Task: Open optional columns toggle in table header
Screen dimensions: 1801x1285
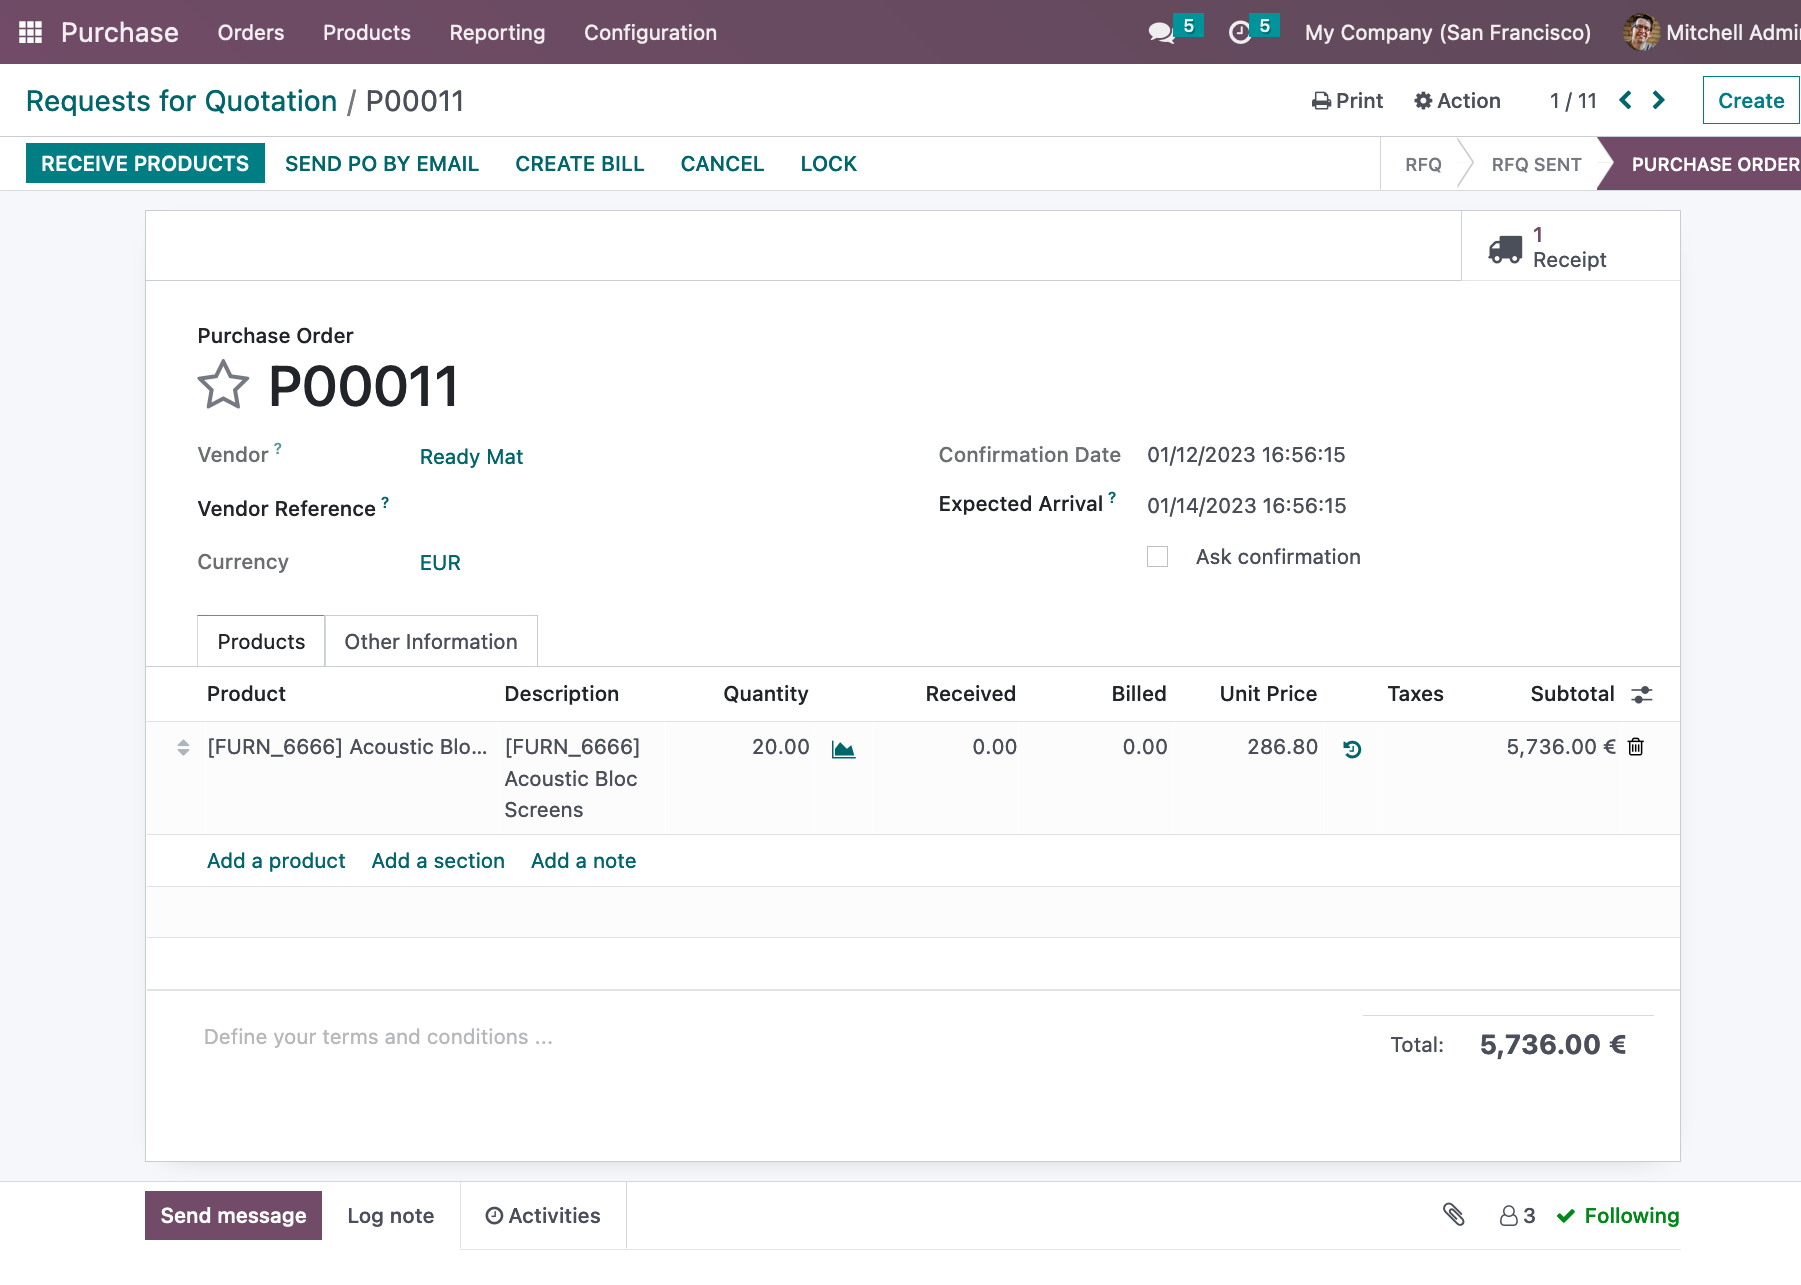Action: coord(1642,694)
